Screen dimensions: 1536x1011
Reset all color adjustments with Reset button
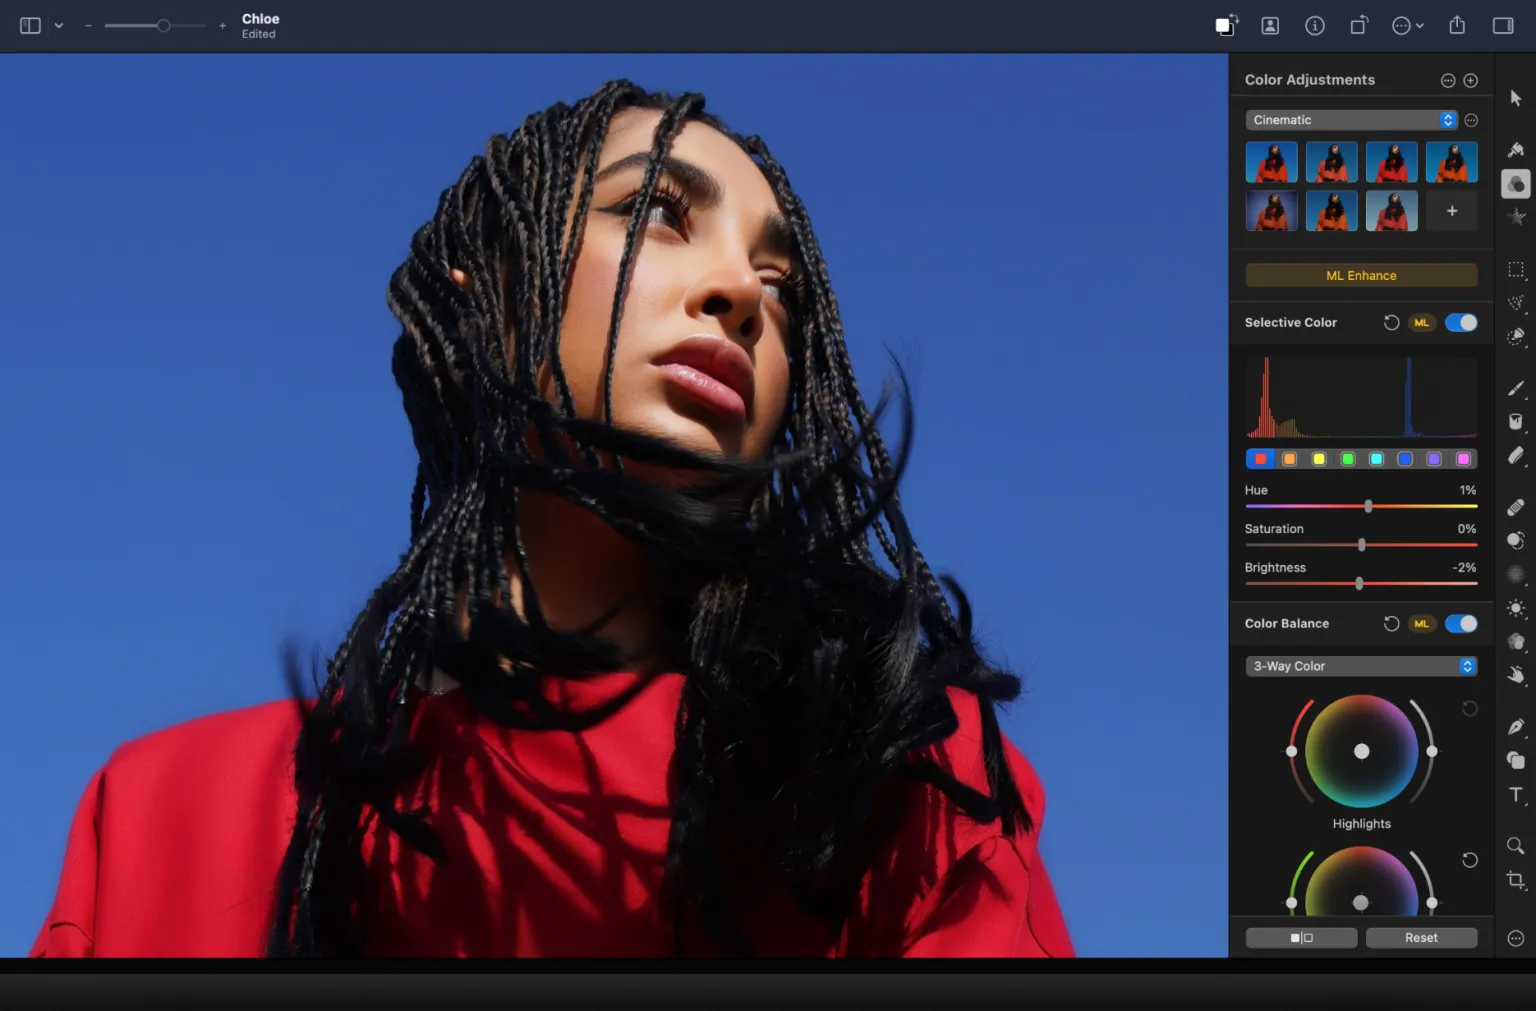point(1421,937)
